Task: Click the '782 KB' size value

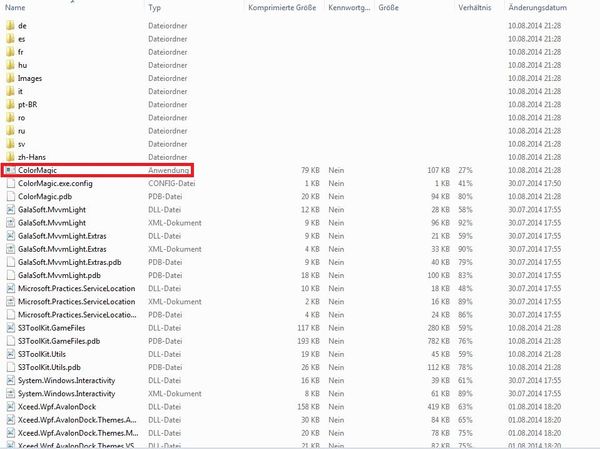Action: click(x=439, y=341)
